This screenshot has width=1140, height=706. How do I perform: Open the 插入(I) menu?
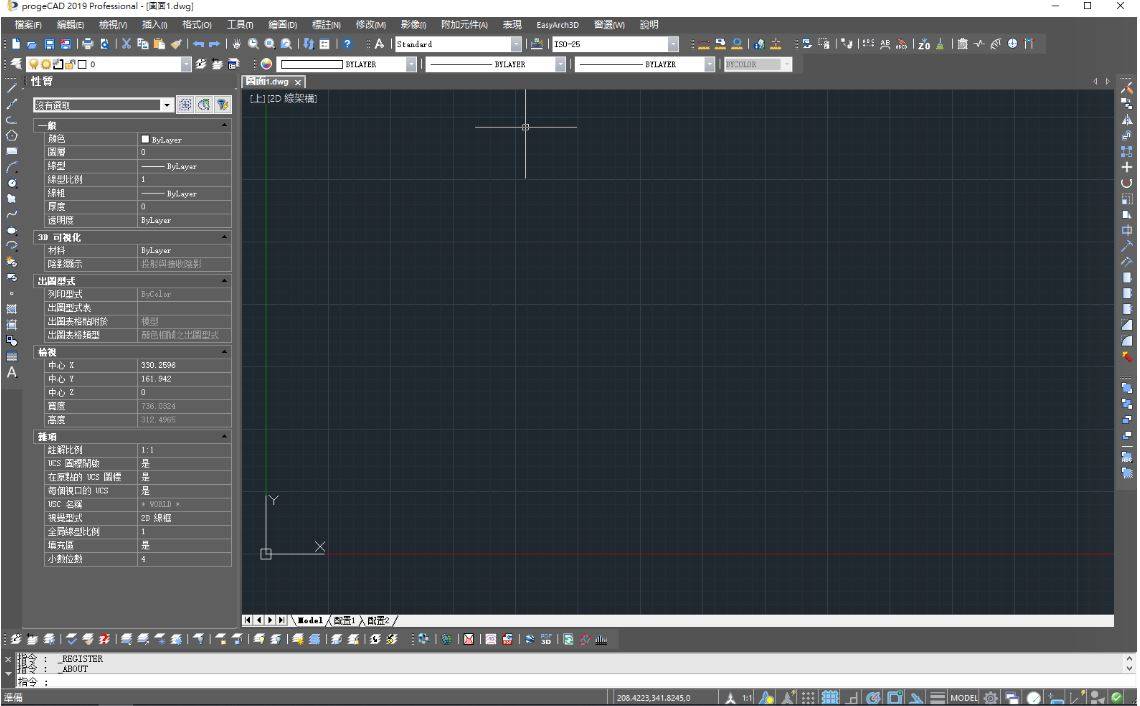click(154, 25)
